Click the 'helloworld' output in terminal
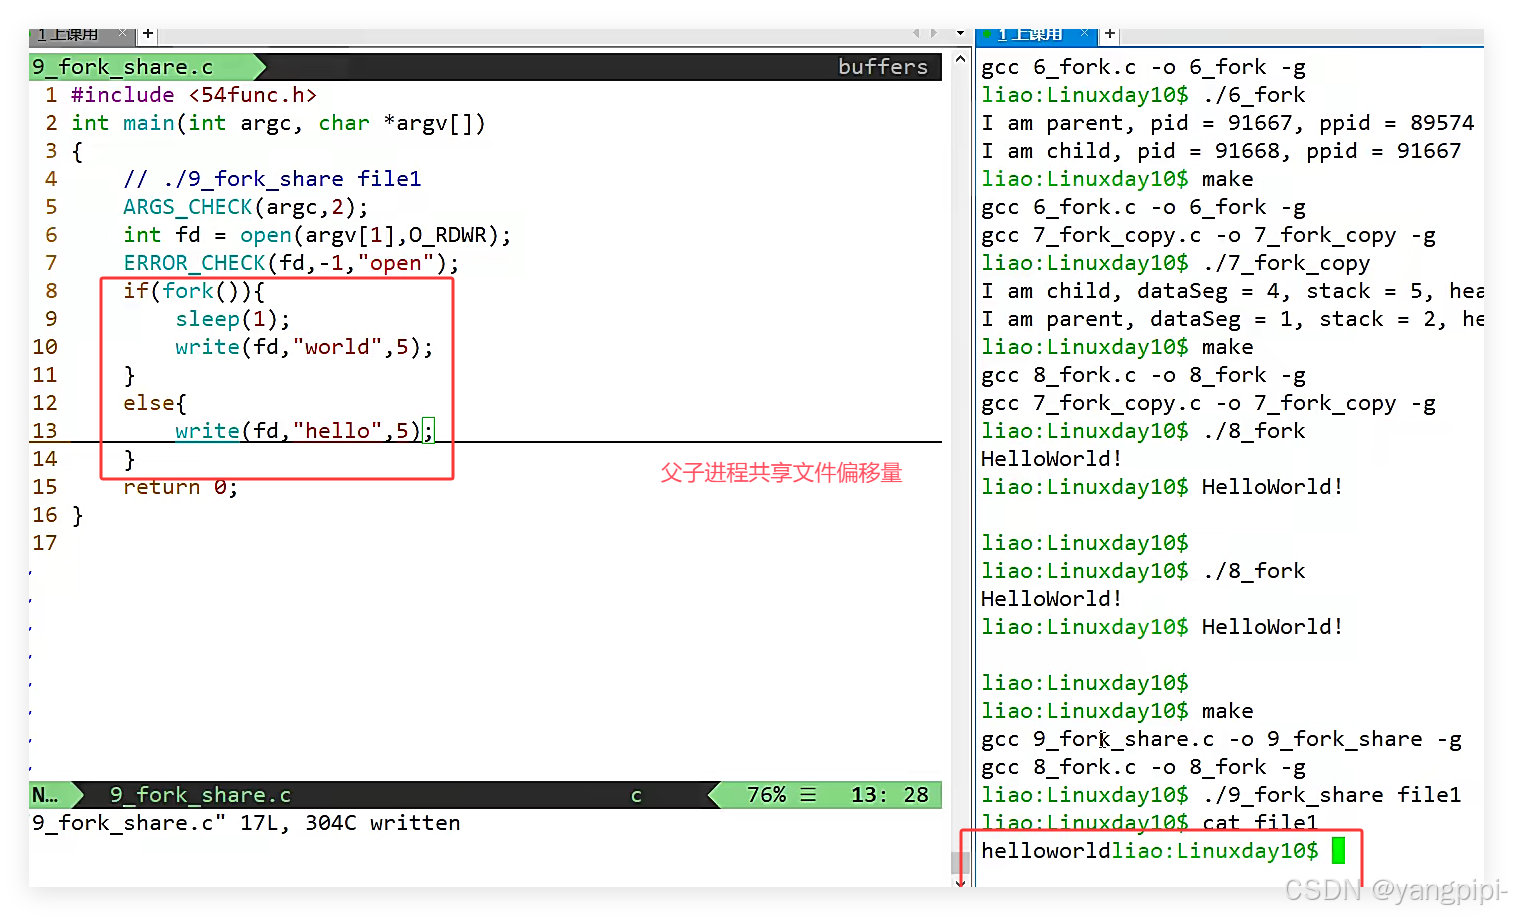The width and height of the screenshot is (1513, 916). click(x=1045, y=851)
